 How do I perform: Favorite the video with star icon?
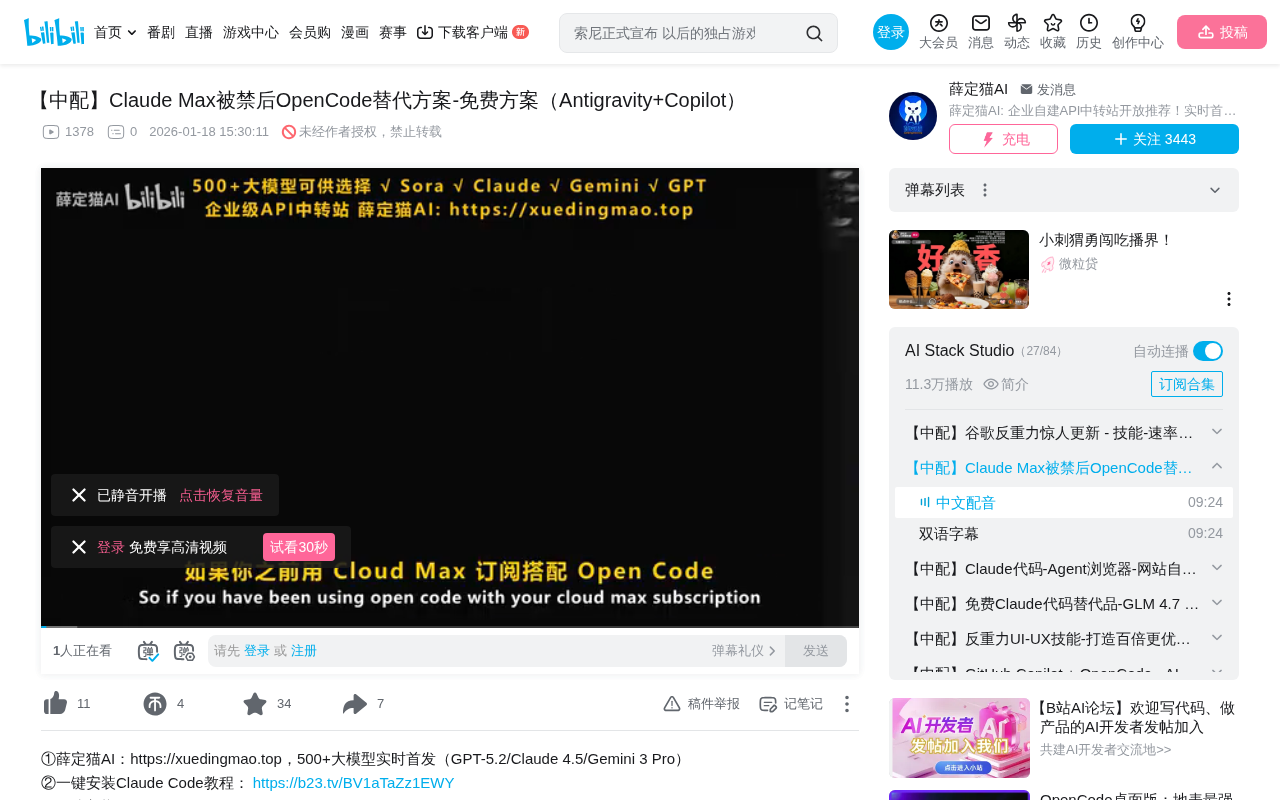pos(255,704)
